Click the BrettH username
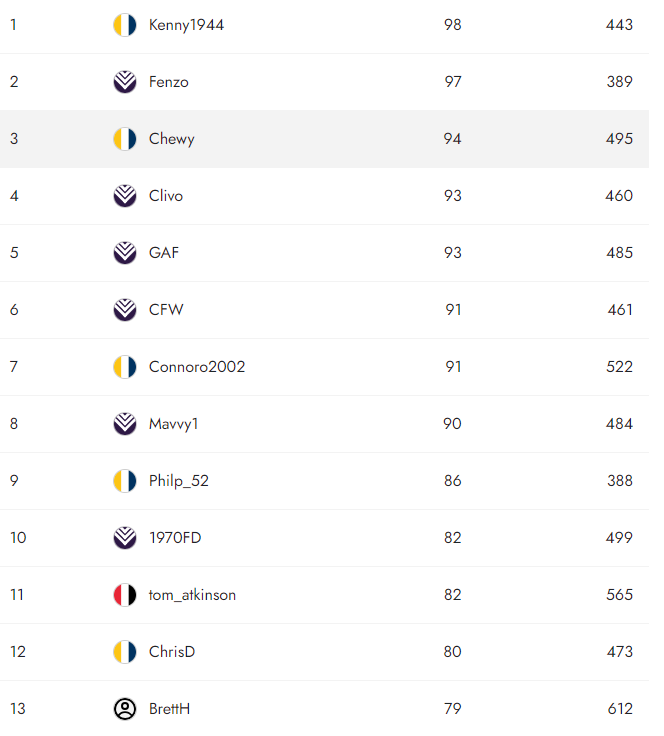664x736 pixels. click(x=169, y=709)
